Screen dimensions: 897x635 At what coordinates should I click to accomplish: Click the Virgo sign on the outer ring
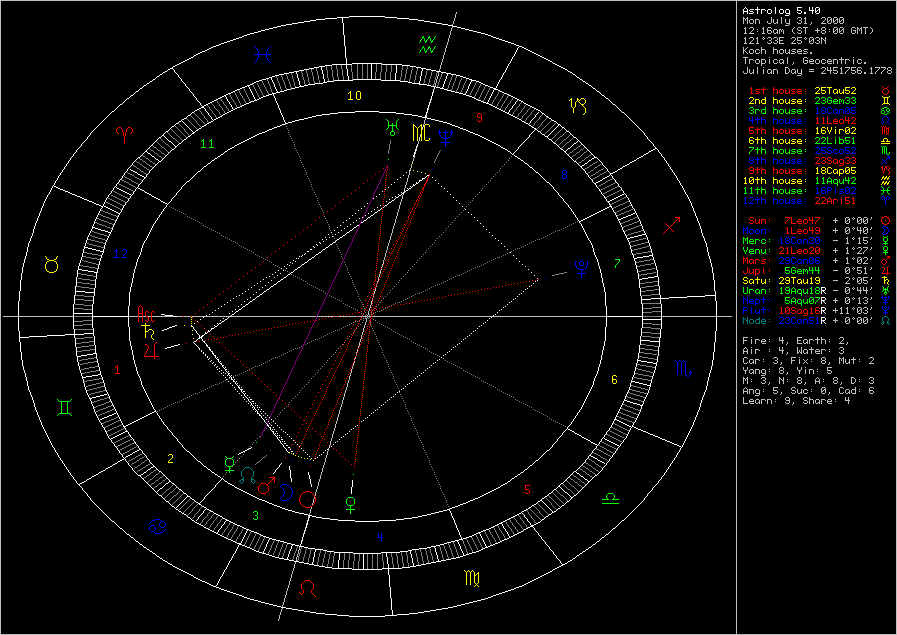[472, 577]
